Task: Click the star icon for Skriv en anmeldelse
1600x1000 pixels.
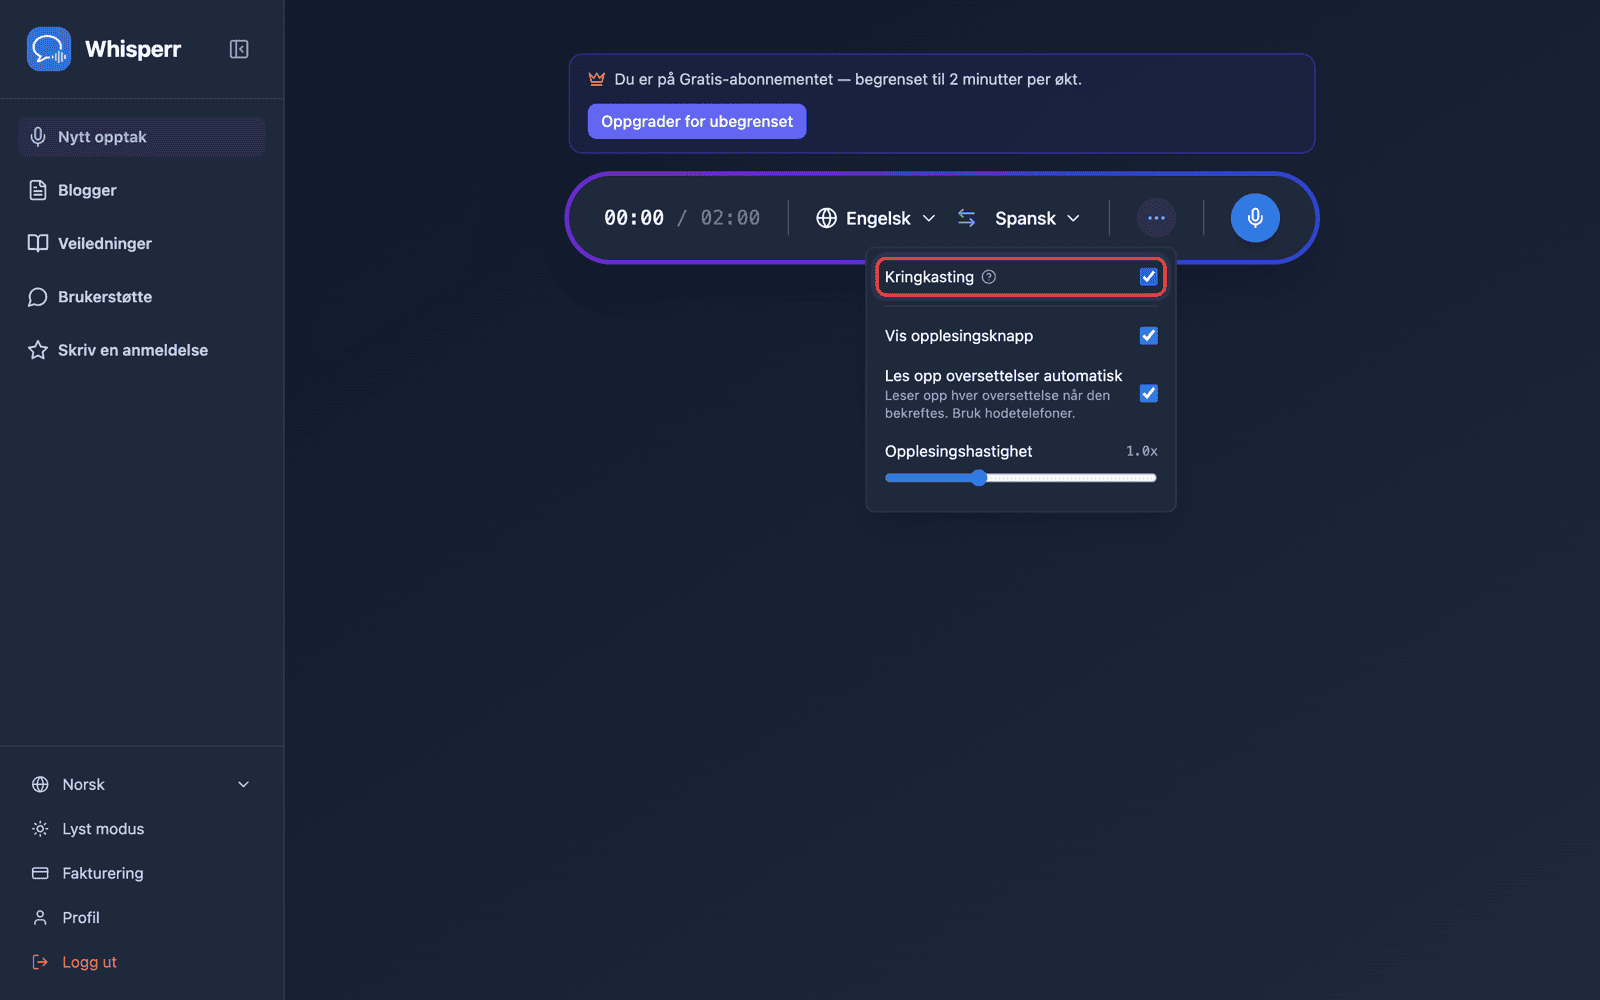Action: coord(38,350)
